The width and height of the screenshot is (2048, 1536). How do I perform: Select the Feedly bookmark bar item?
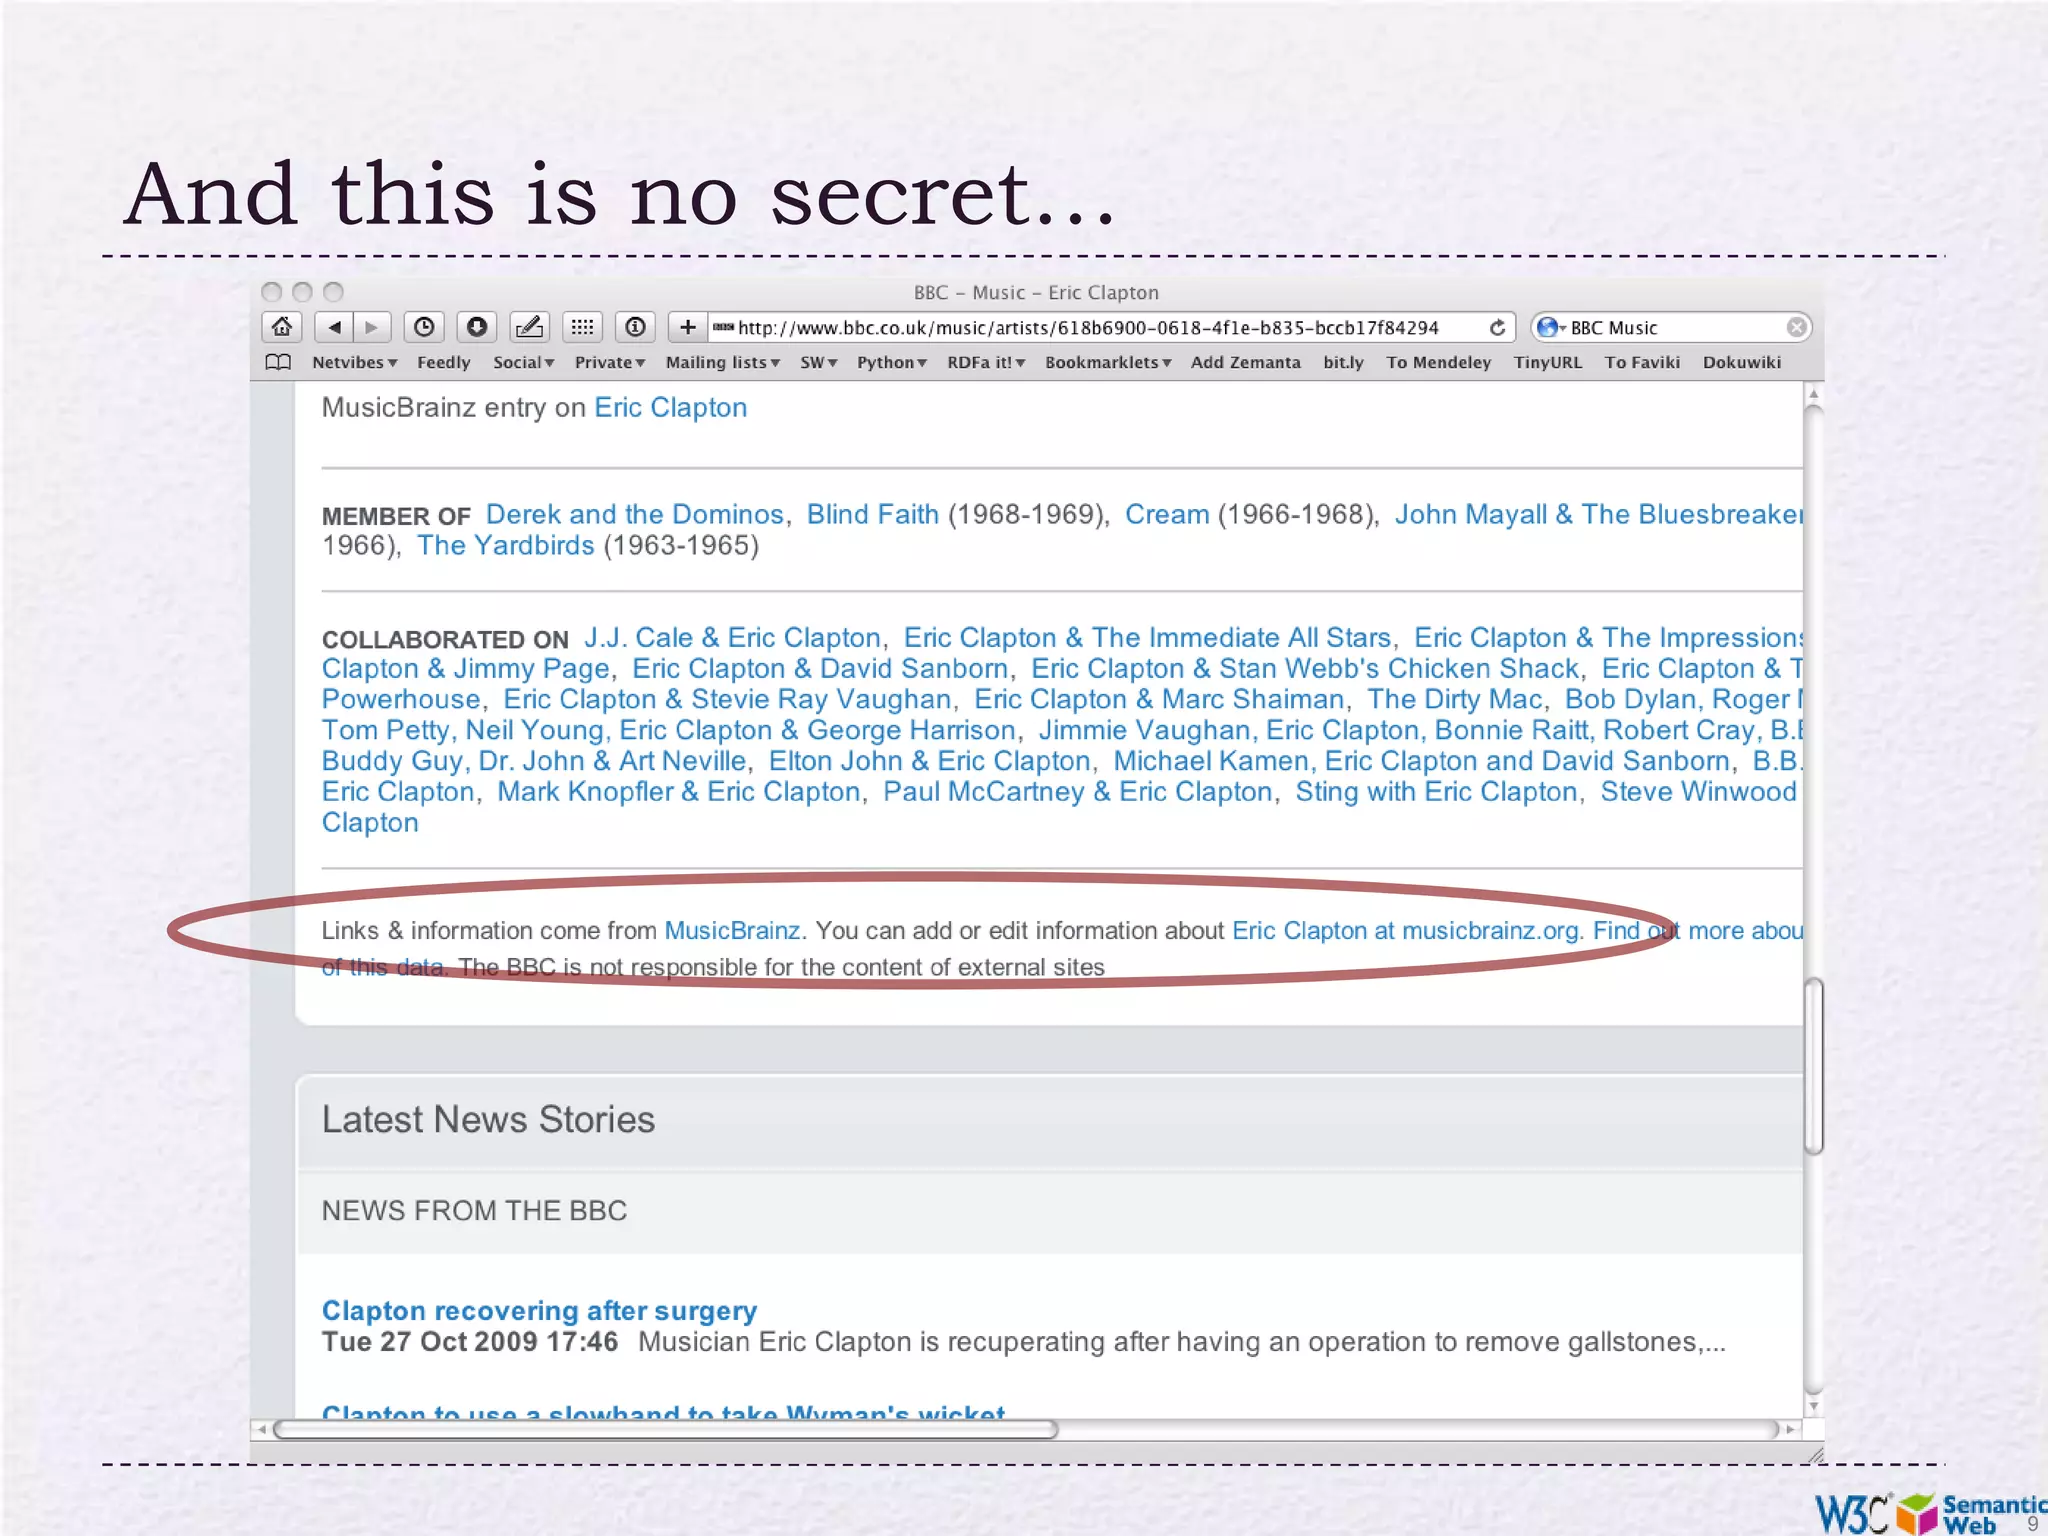(443, 362)
